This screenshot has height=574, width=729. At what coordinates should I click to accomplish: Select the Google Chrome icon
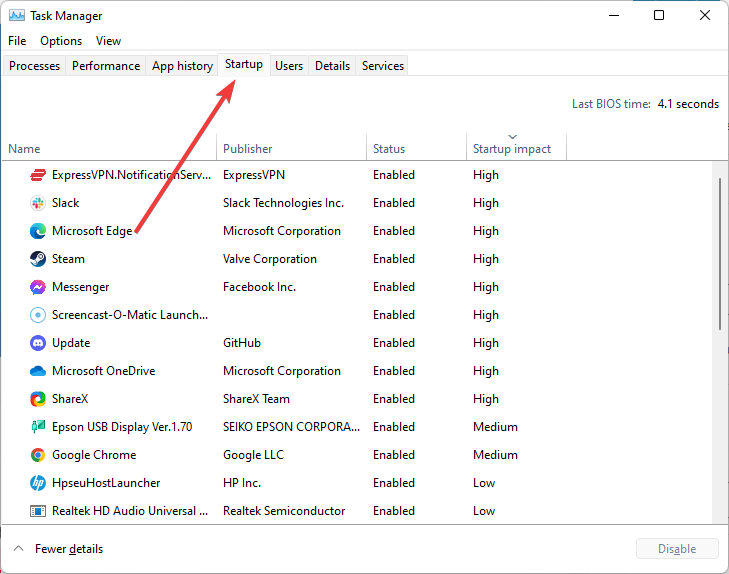tap(37, 455)
